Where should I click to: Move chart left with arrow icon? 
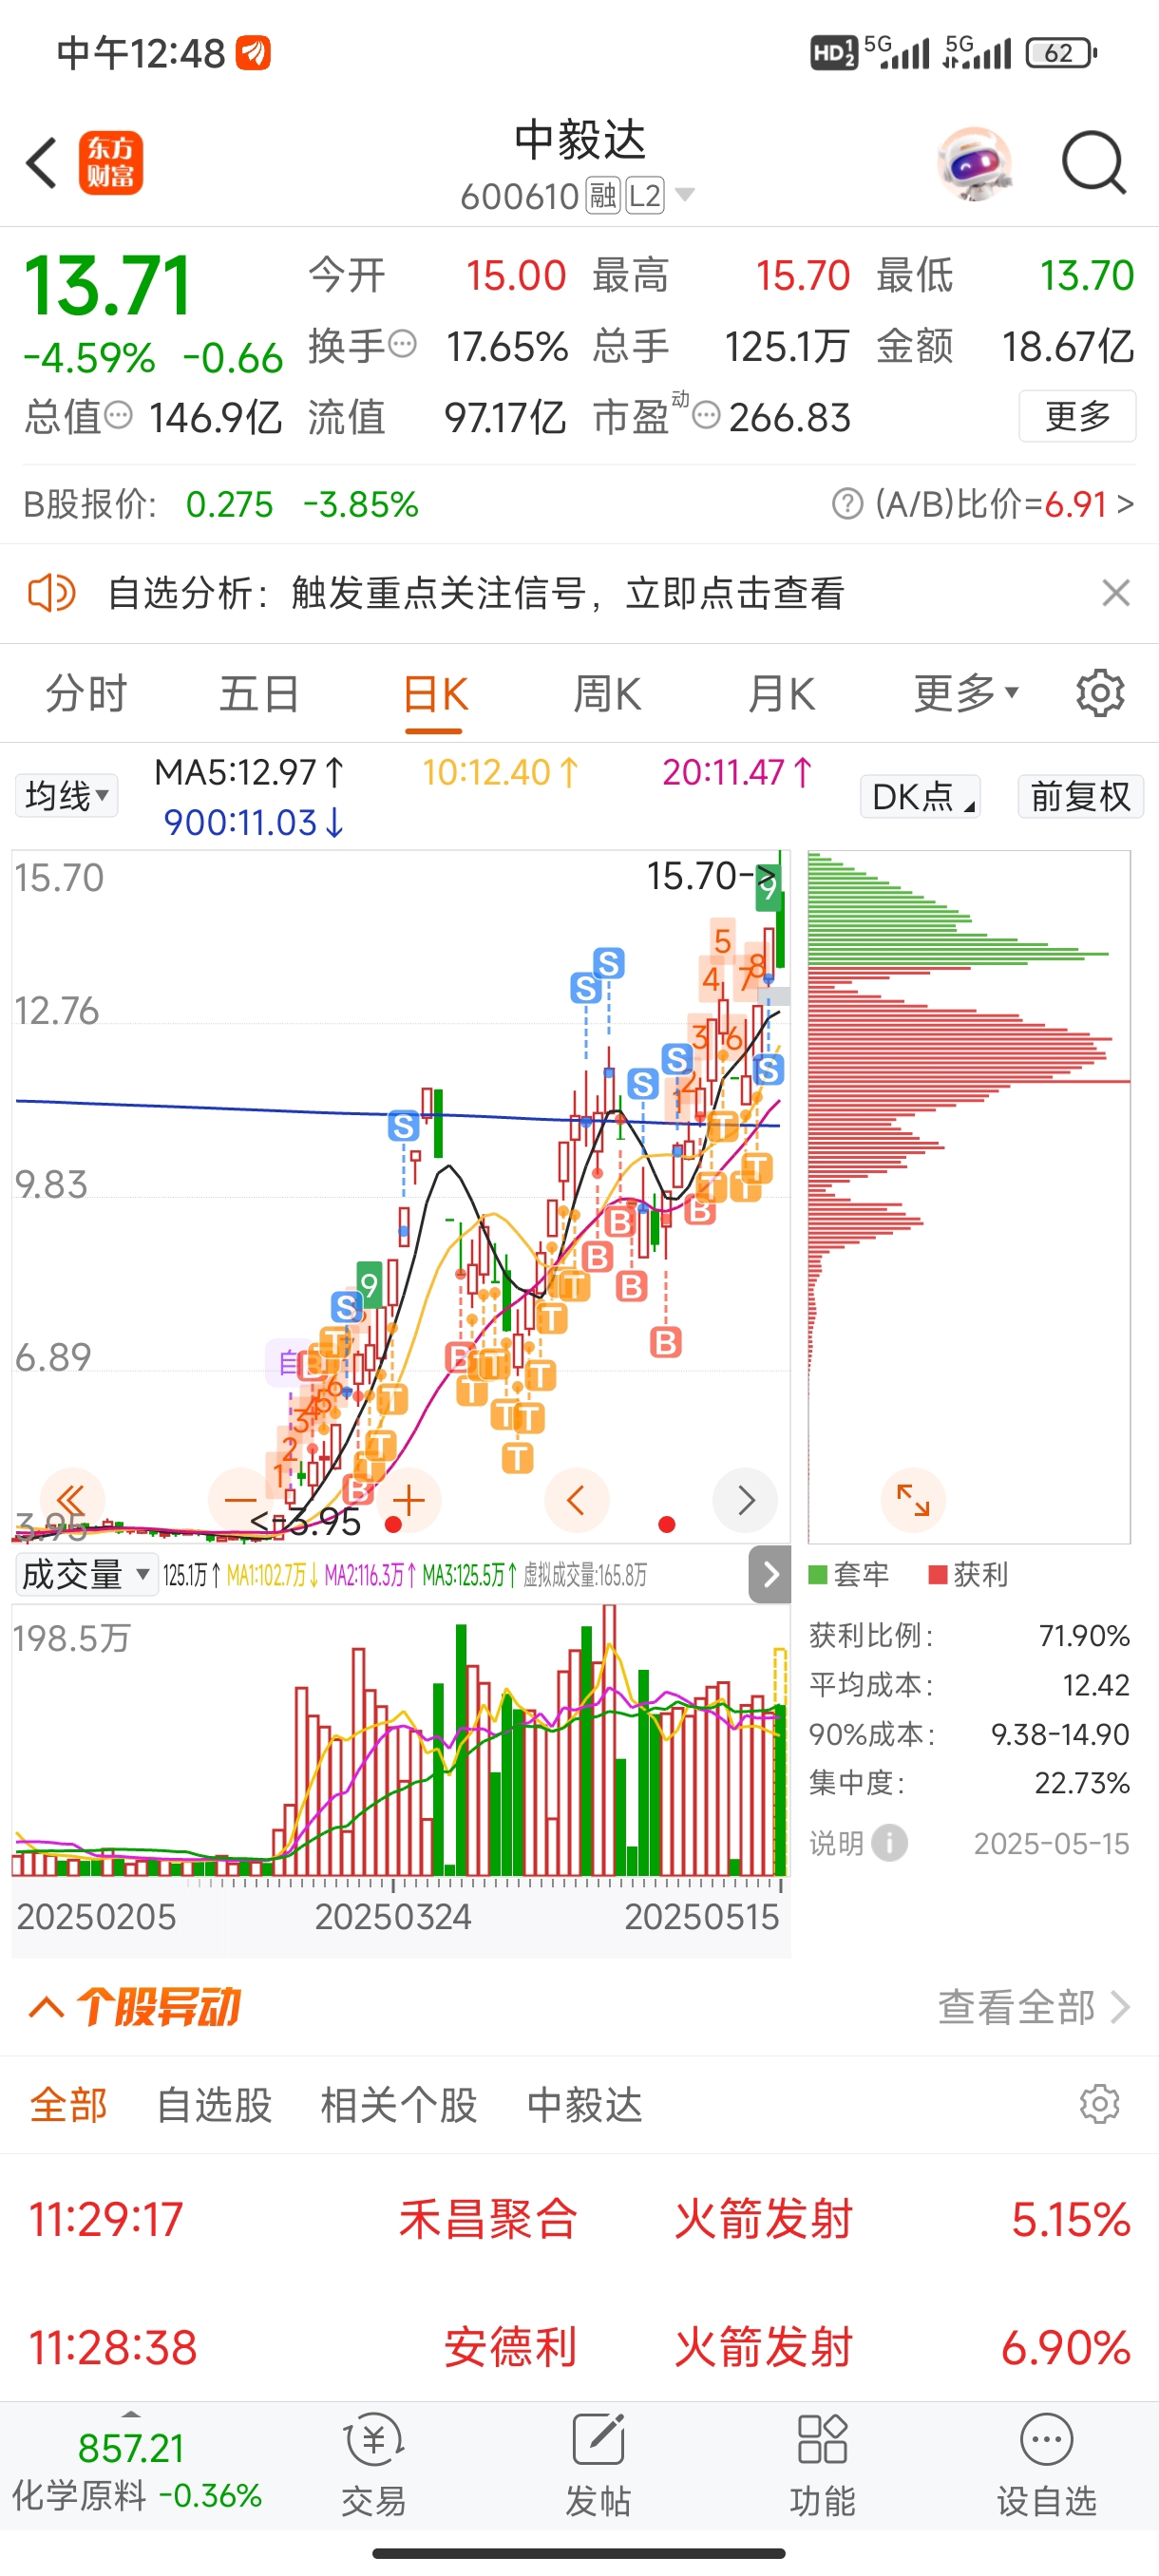click(577, 1500)
